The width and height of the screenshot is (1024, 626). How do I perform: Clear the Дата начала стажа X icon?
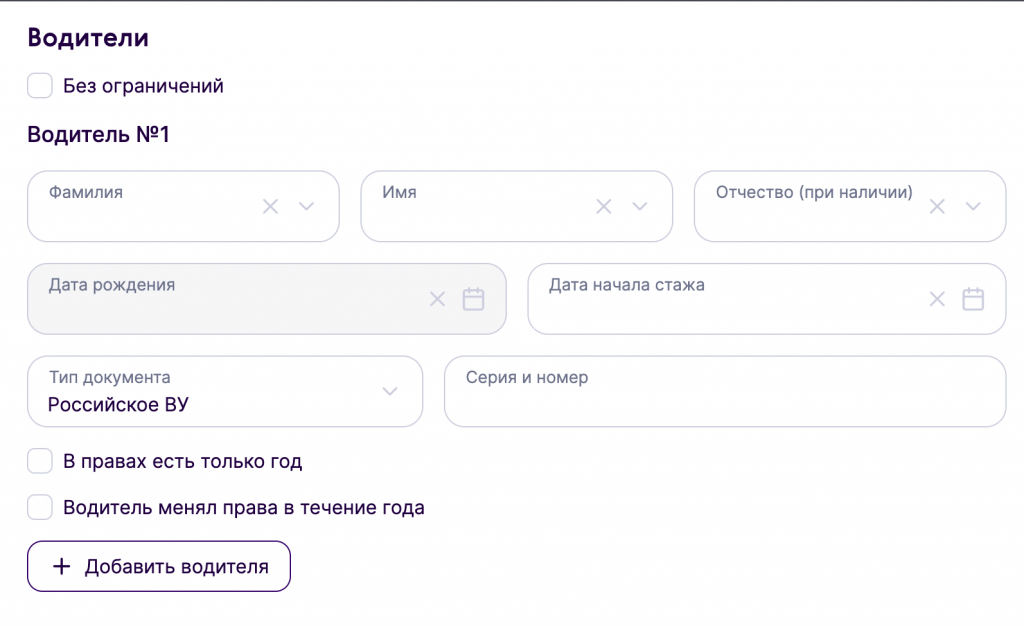point(937,299)
